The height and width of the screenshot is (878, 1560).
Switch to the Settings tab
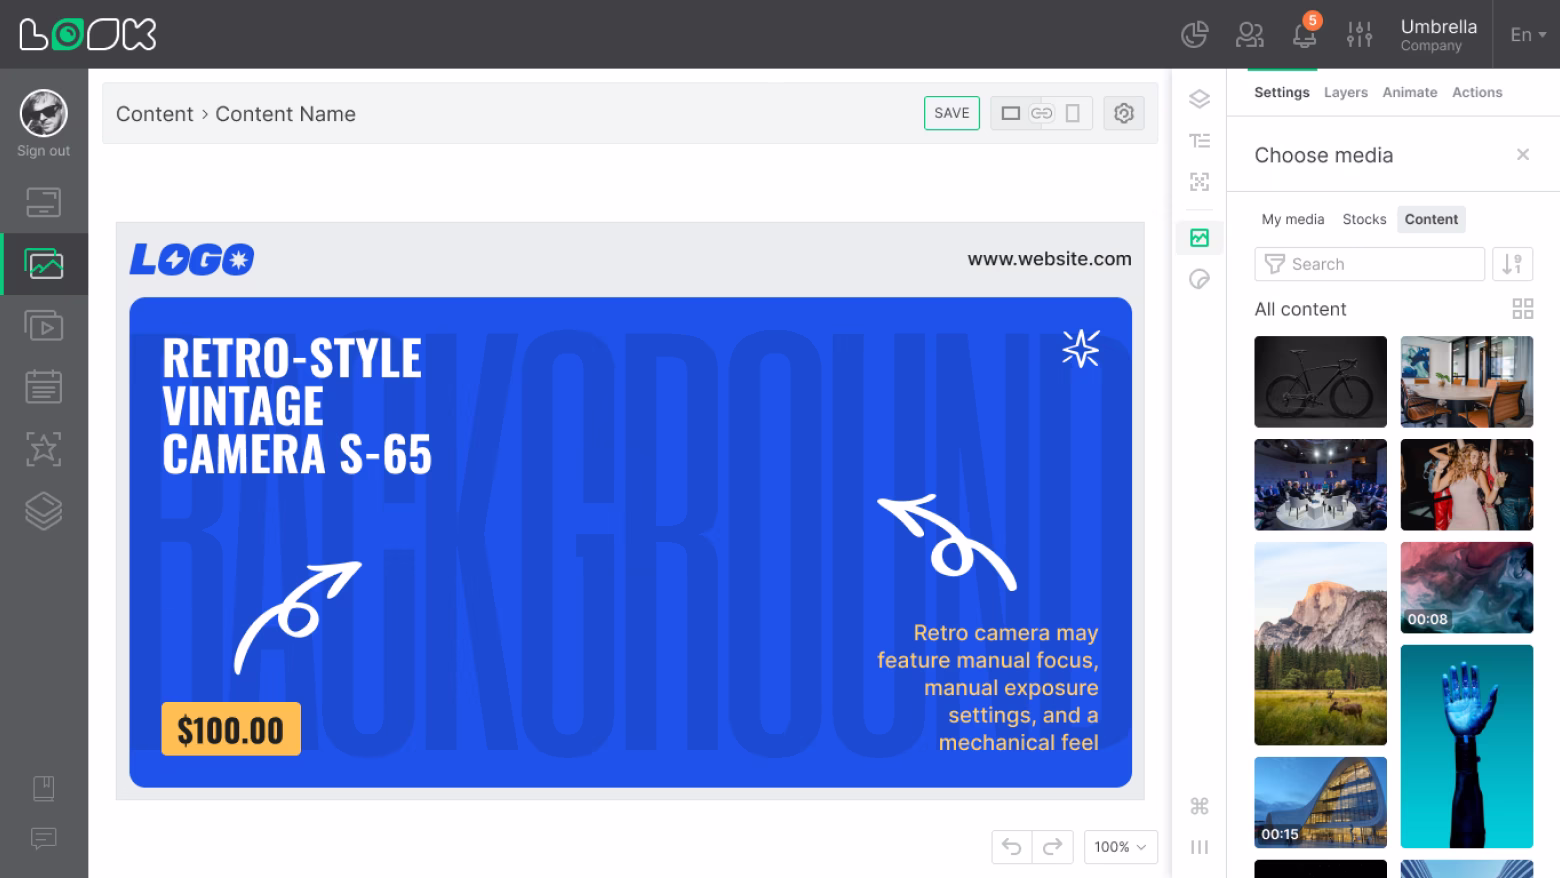pyautogui.click(x=1281, y=92)
